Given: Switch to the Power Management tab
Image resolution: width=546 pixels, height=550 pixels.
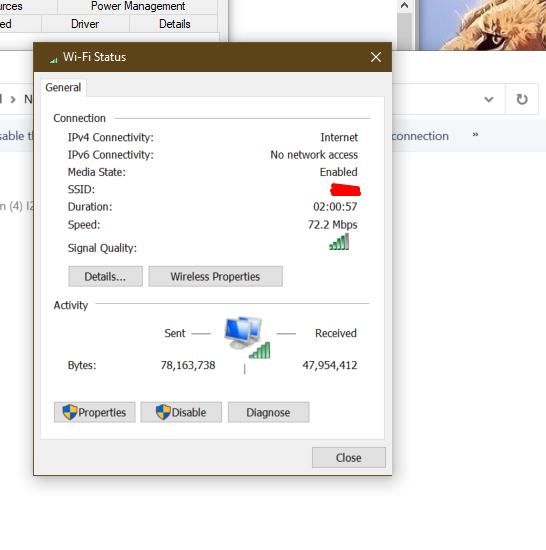Looking at the screenshot, I should point(138,6).
